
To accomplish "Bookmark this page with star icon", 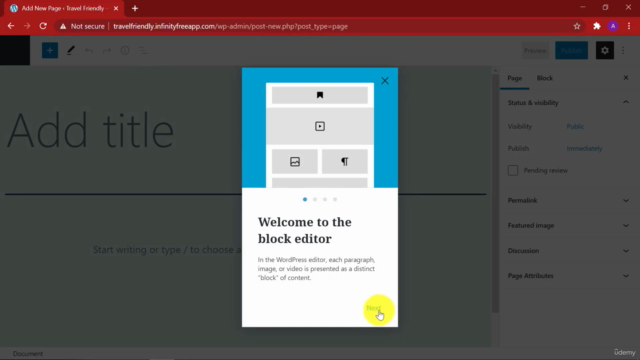I will pyautogui.click(x=577, y=26).
